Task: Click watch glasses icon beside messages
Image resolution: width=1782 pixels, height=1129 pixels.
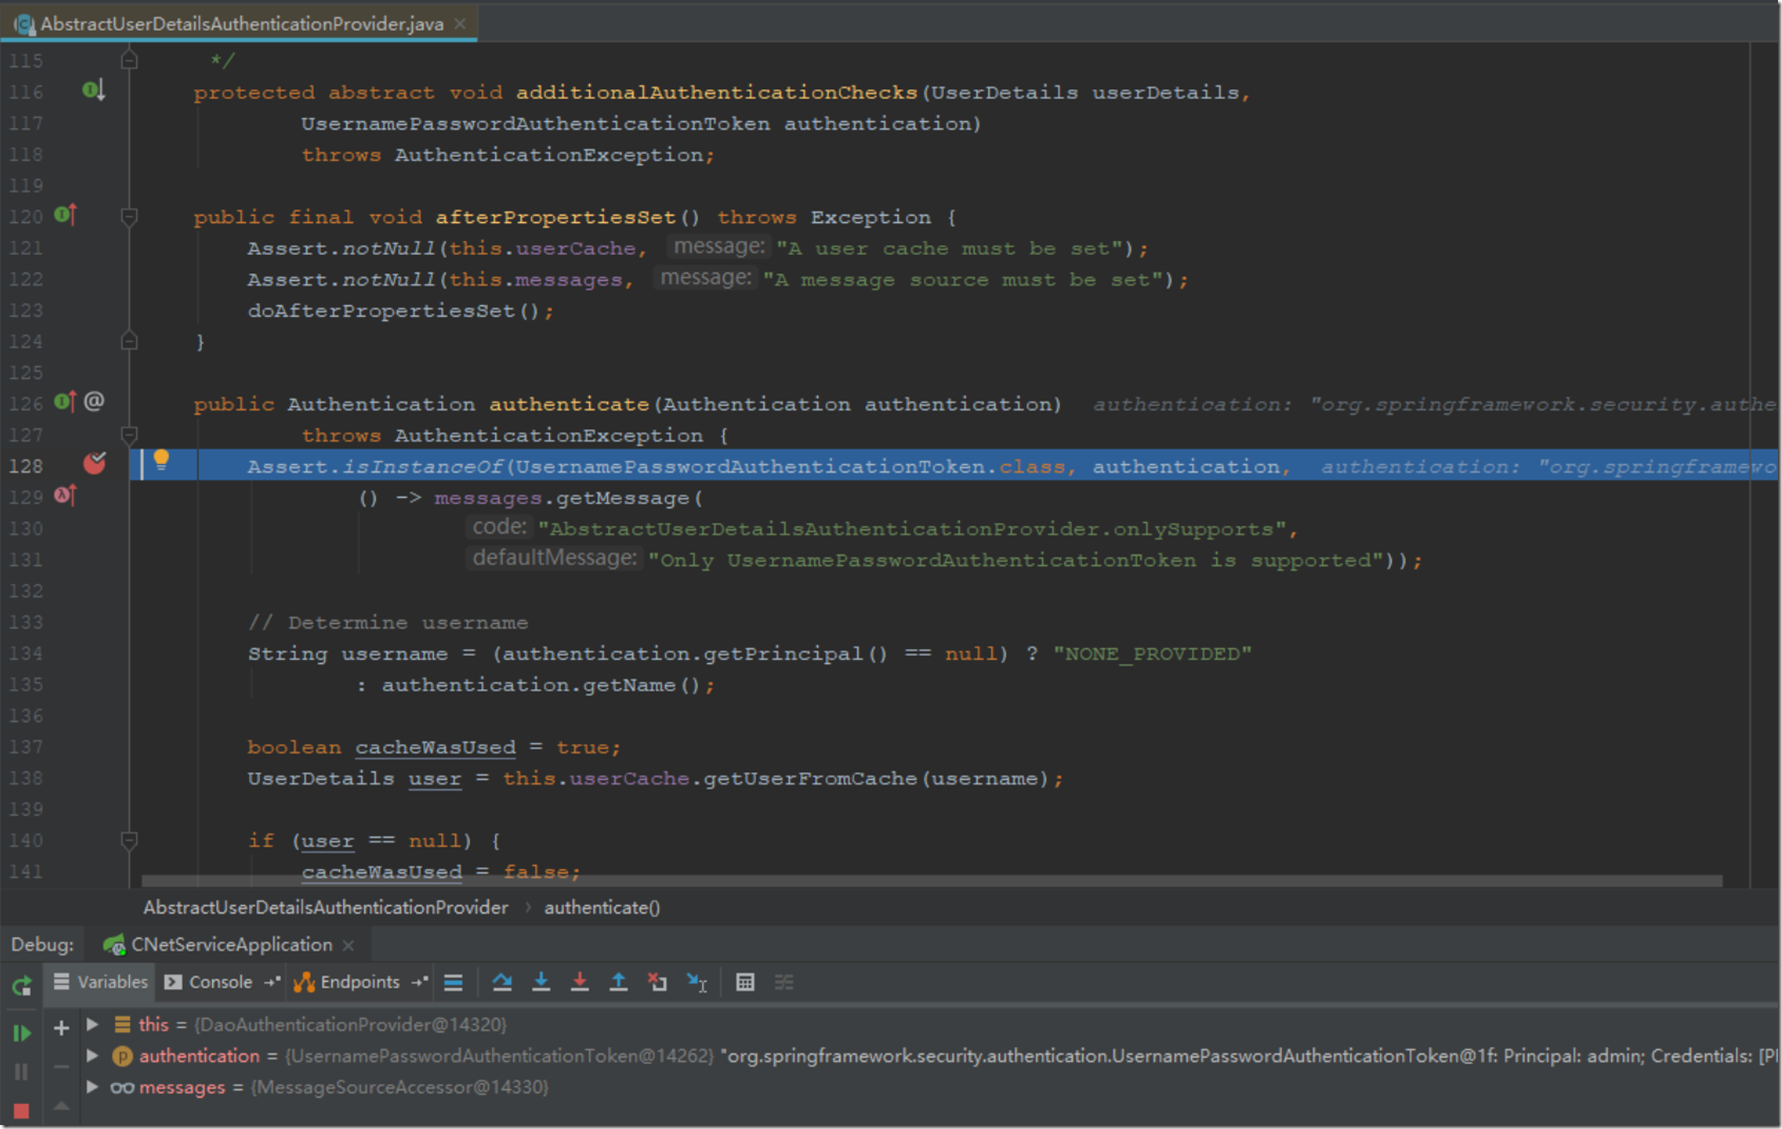Action: (x=122, y=1088)
